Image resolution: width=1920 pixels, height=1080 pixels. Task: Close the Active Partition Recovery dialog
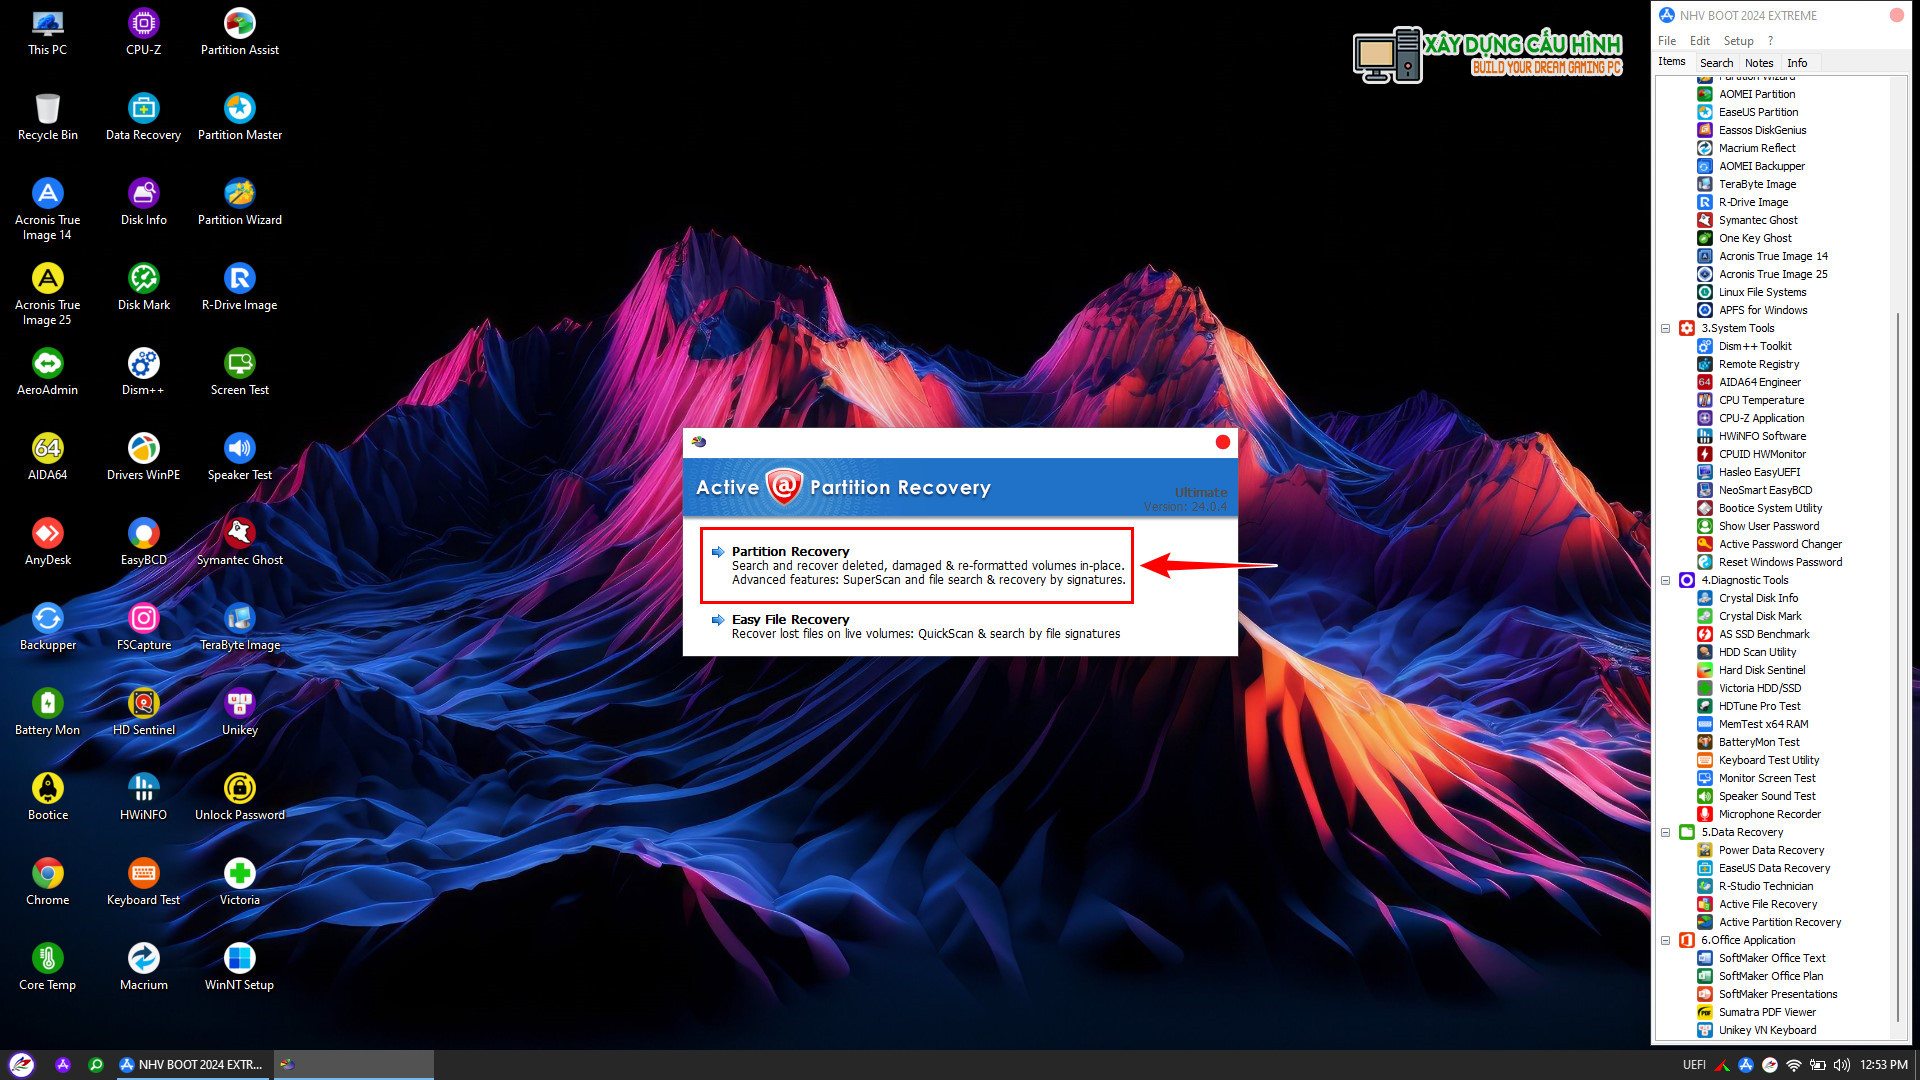pyautogui.click(x=1222, y=442)
